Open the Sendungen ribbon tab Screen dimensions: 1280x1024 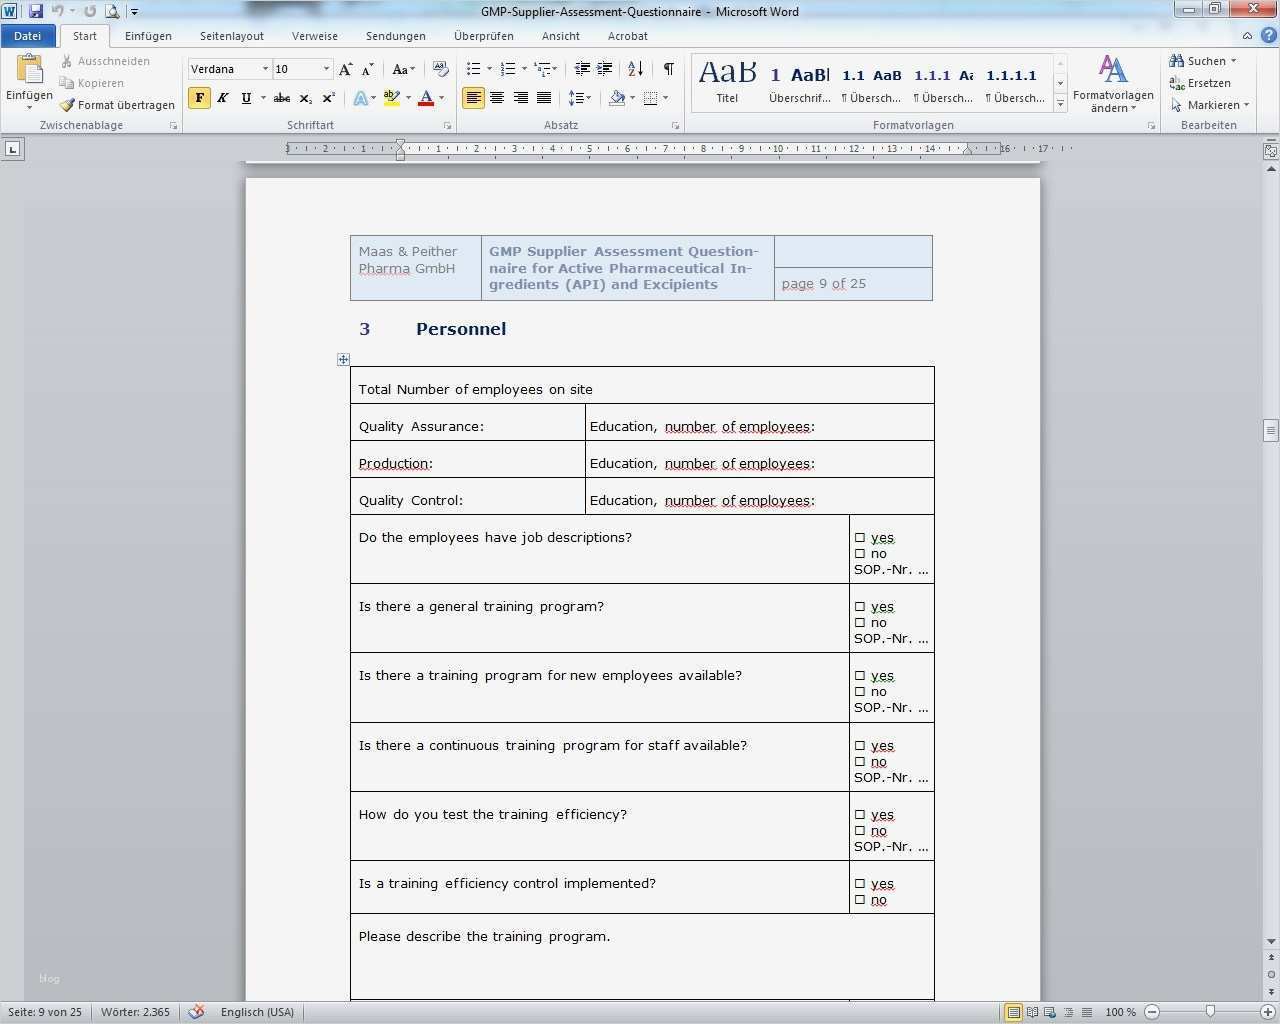pos(395,36)
